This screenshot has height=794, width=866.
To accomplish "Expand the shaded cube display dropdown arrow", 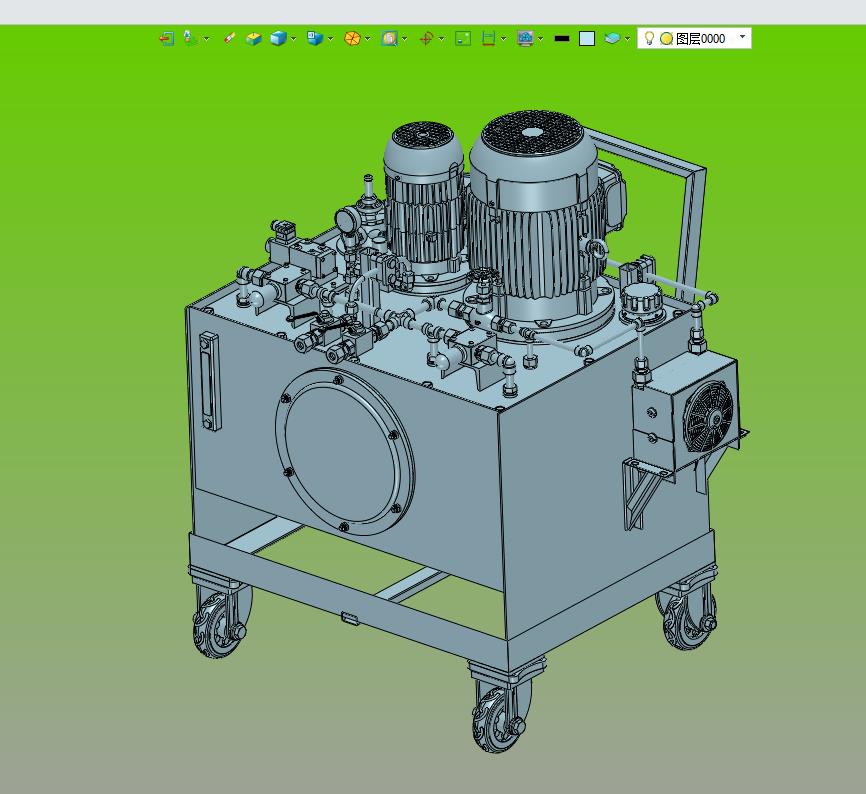I will (293, 39).
